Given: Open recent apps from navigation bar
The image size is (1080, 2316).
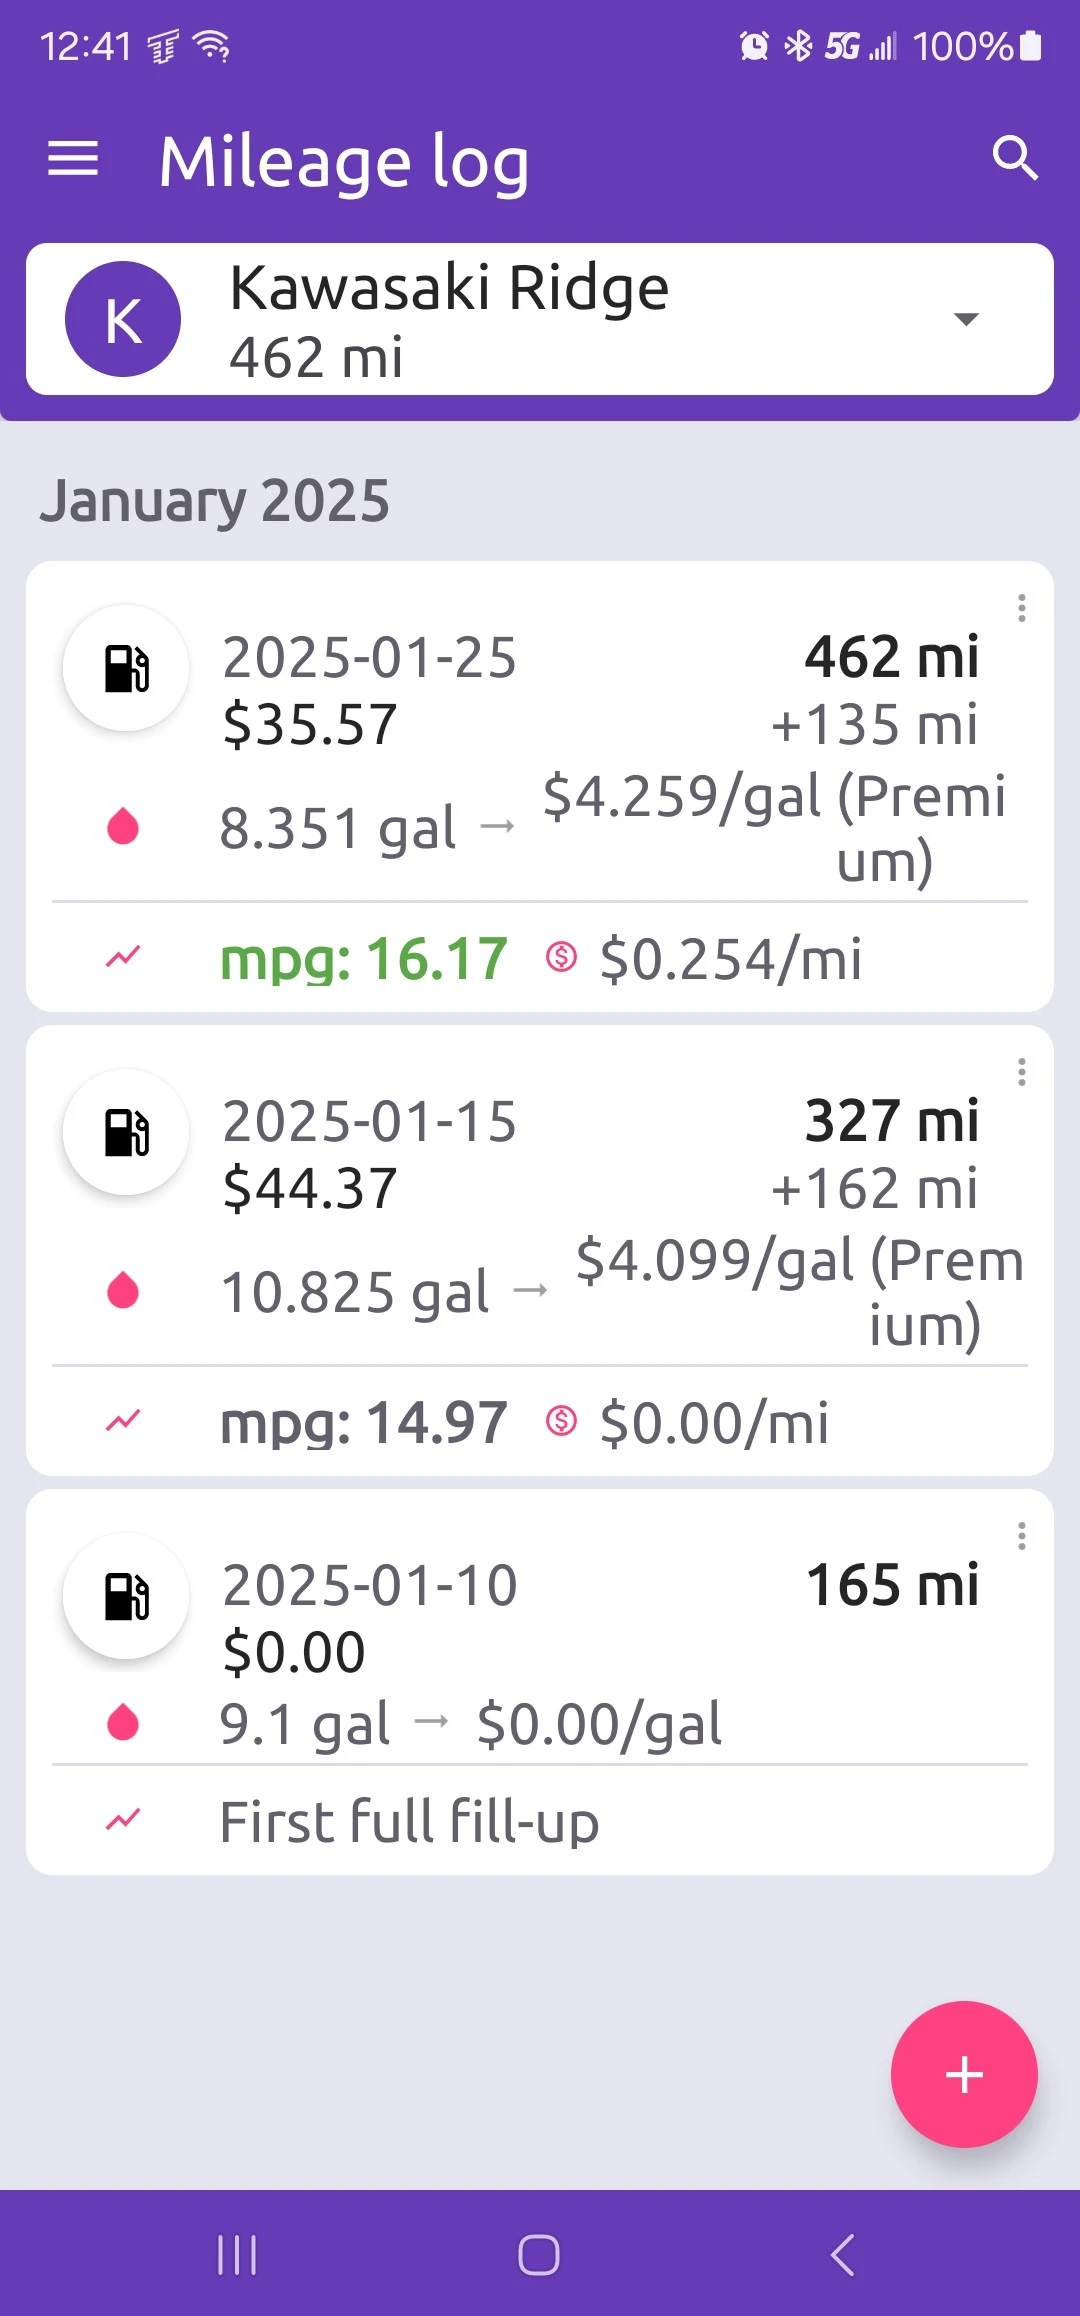Looking at the screenshot, I should [x=237, y=2255].
